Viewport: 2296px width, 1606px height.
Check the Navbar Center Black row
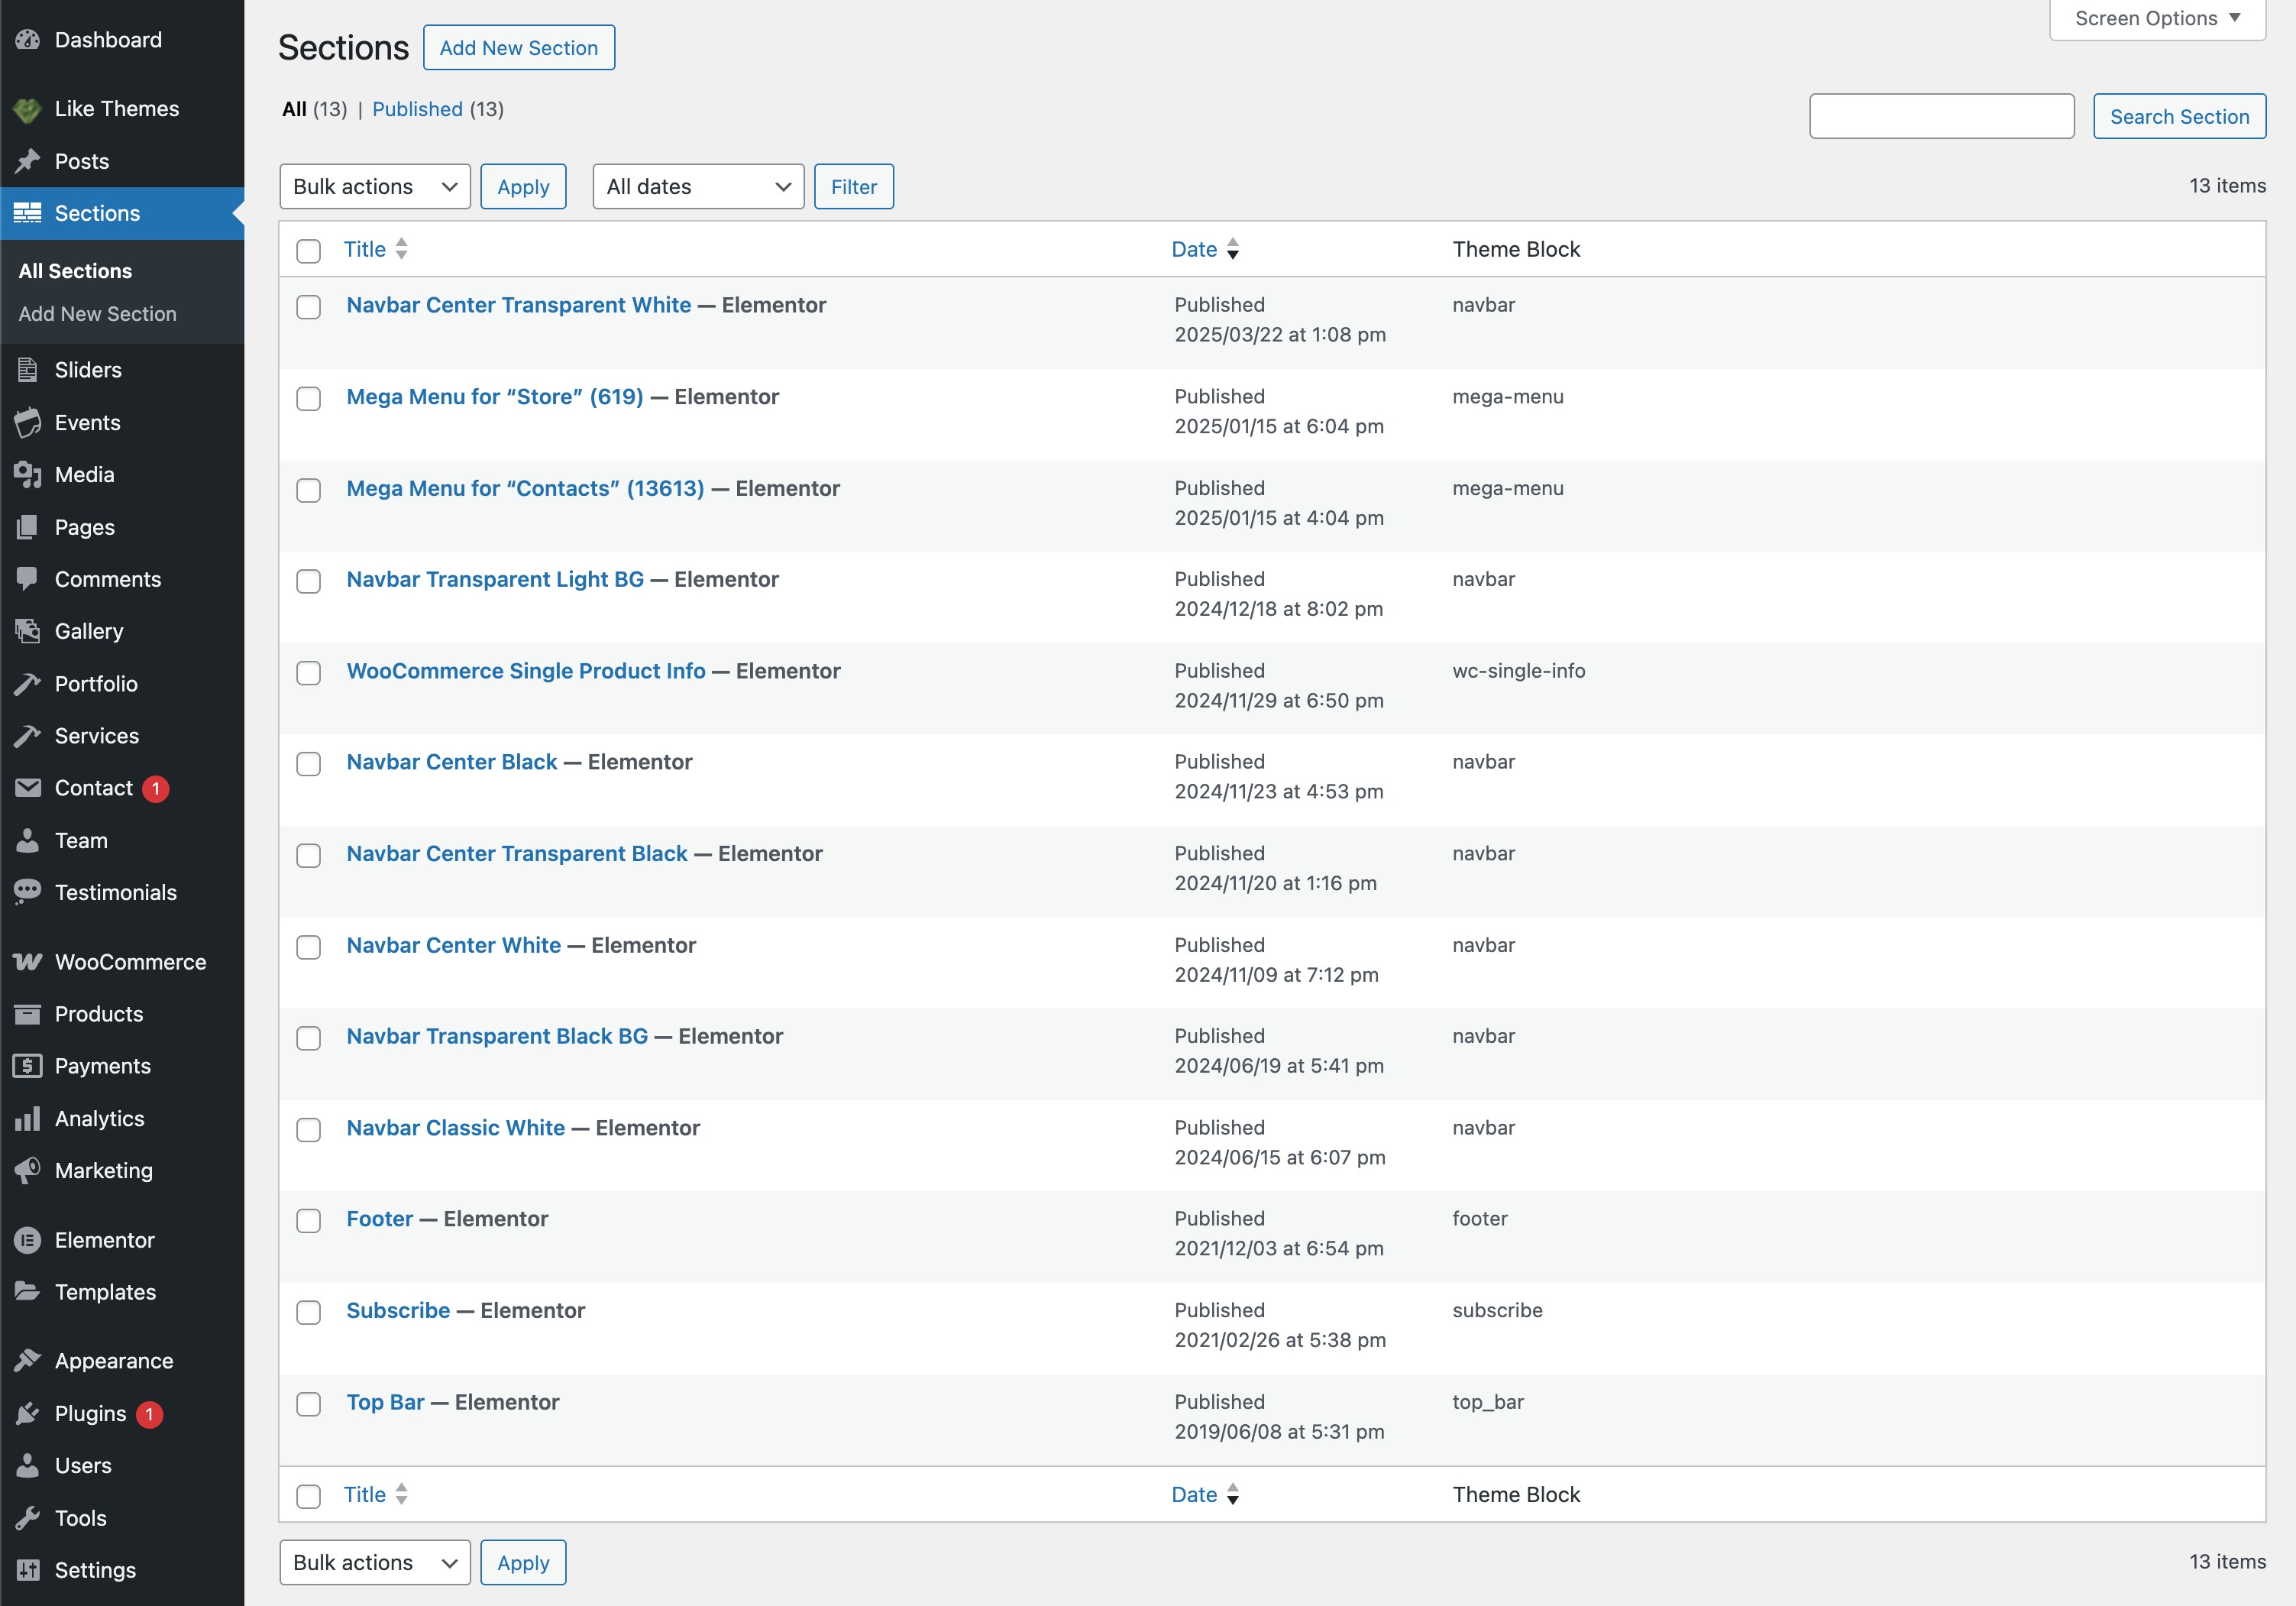(309, 764)
